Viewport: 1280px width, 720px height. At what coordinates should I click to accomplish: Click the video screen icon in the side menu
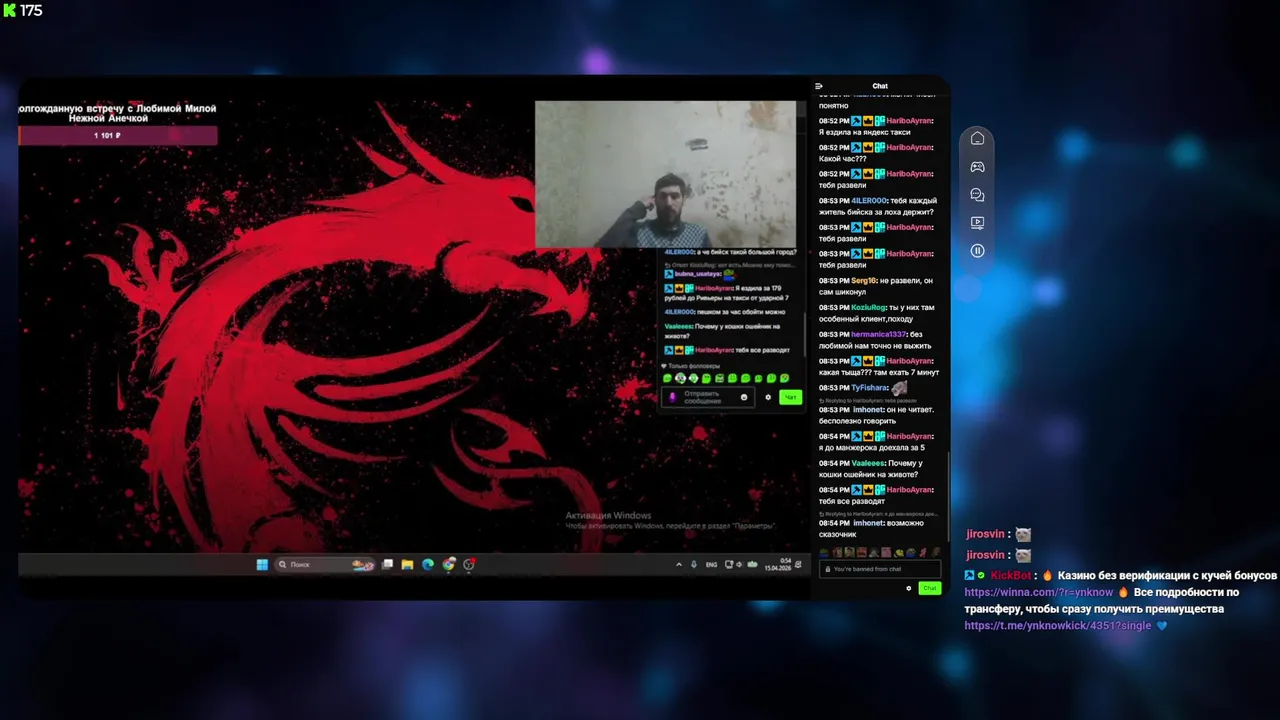(x=978, y=223)
